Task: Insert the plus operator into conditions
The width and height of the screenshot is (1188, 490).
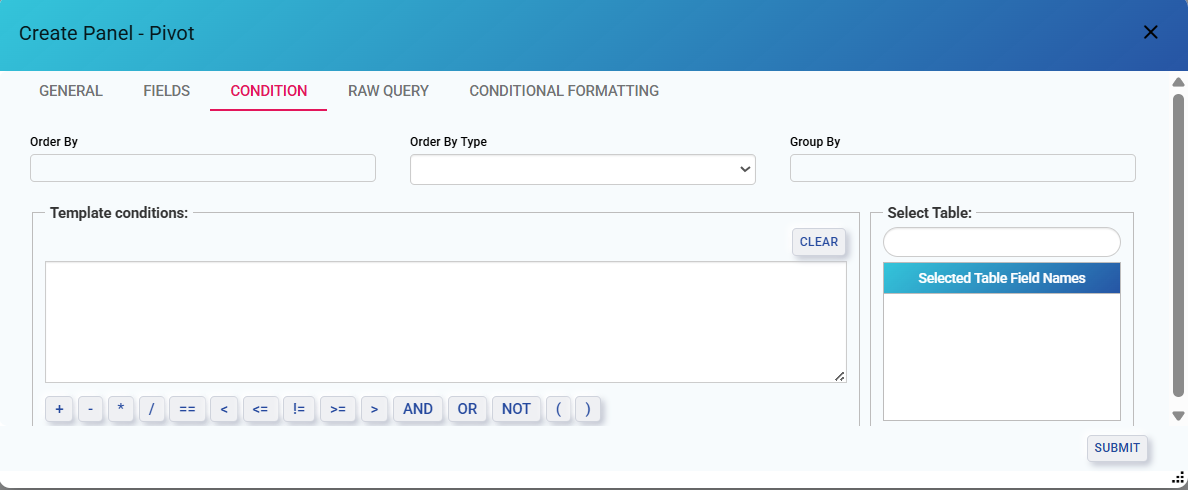Action: 59,409
